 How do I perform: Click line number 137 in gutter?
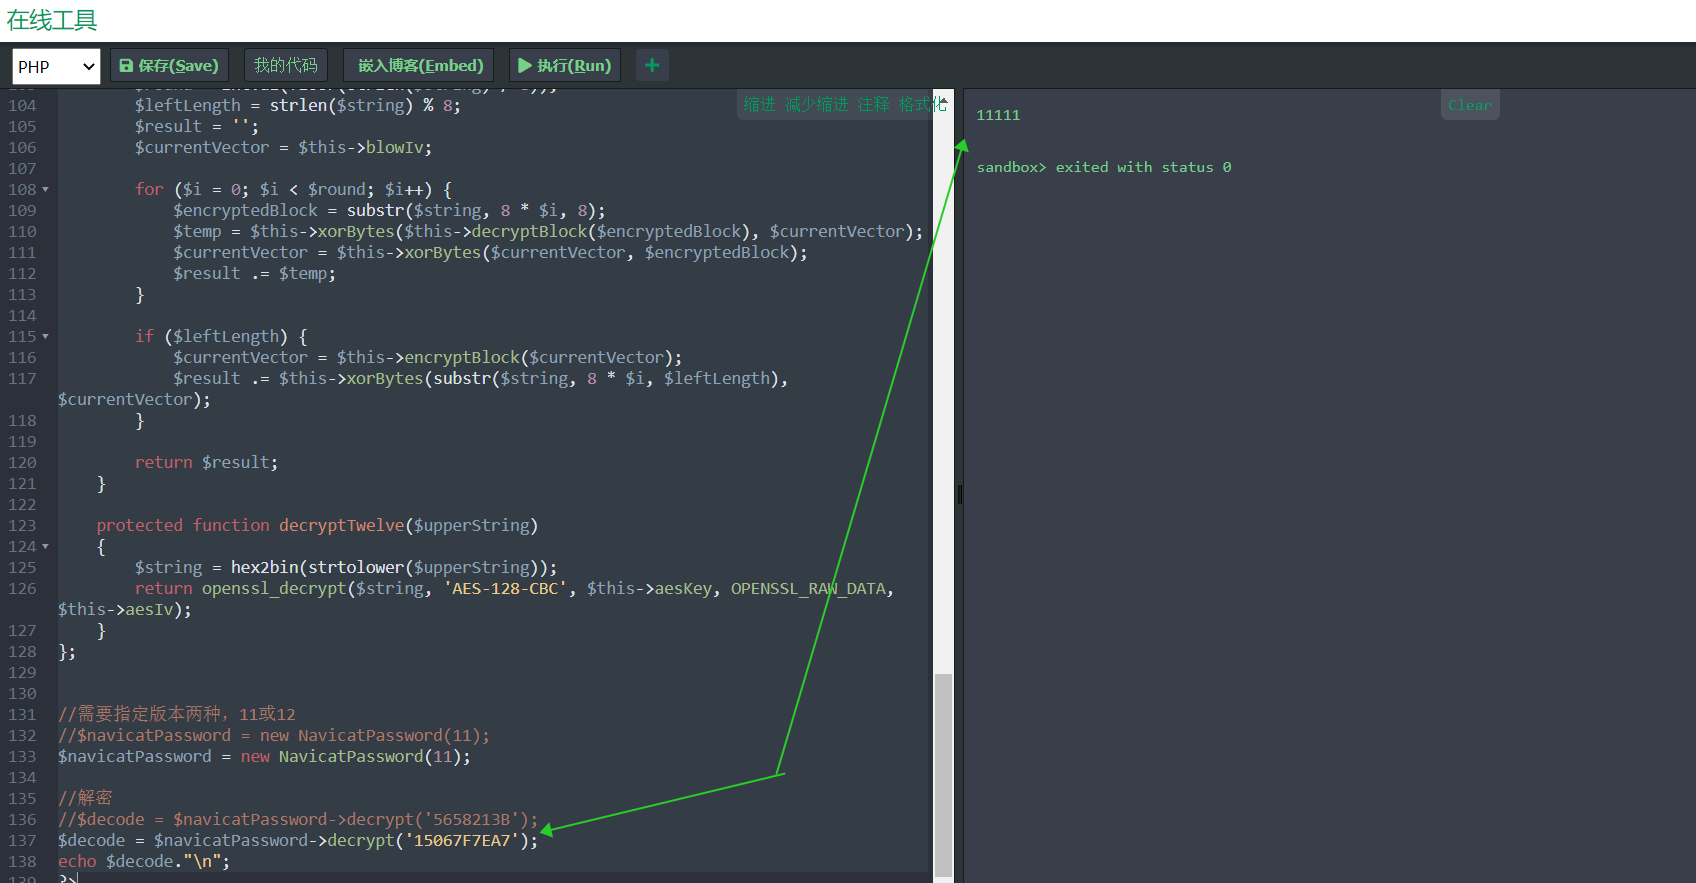(x=22, y=841)
